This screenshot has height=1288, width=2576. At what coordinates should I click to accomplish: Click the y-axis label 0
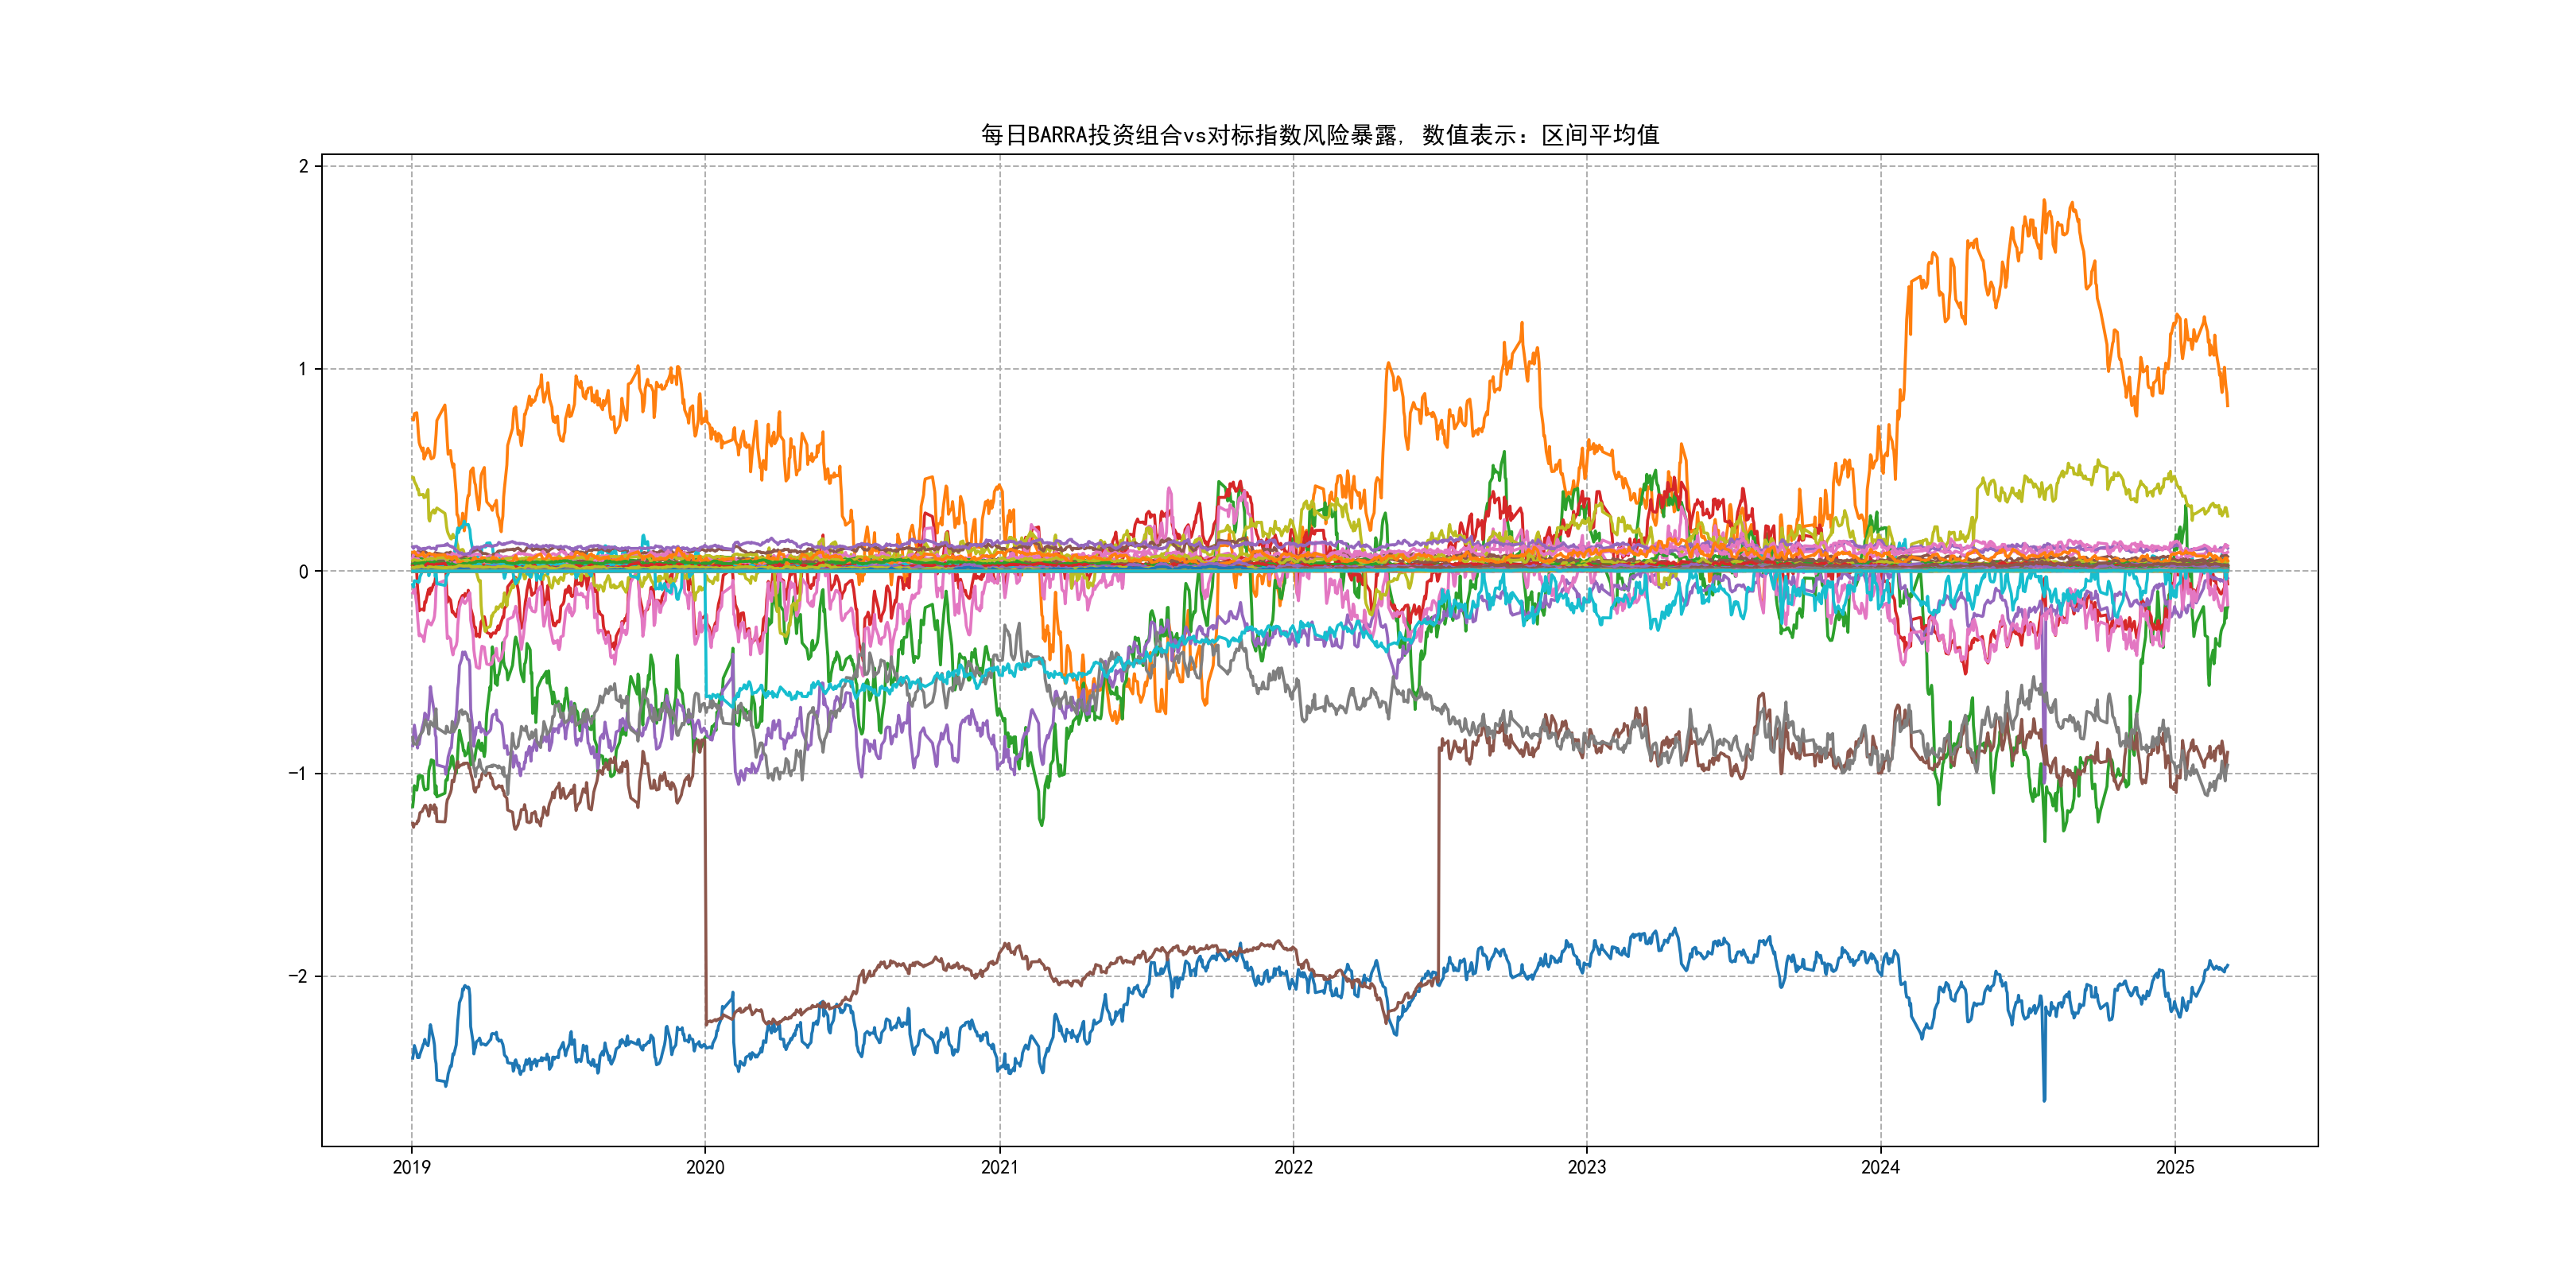click(303, 572)
